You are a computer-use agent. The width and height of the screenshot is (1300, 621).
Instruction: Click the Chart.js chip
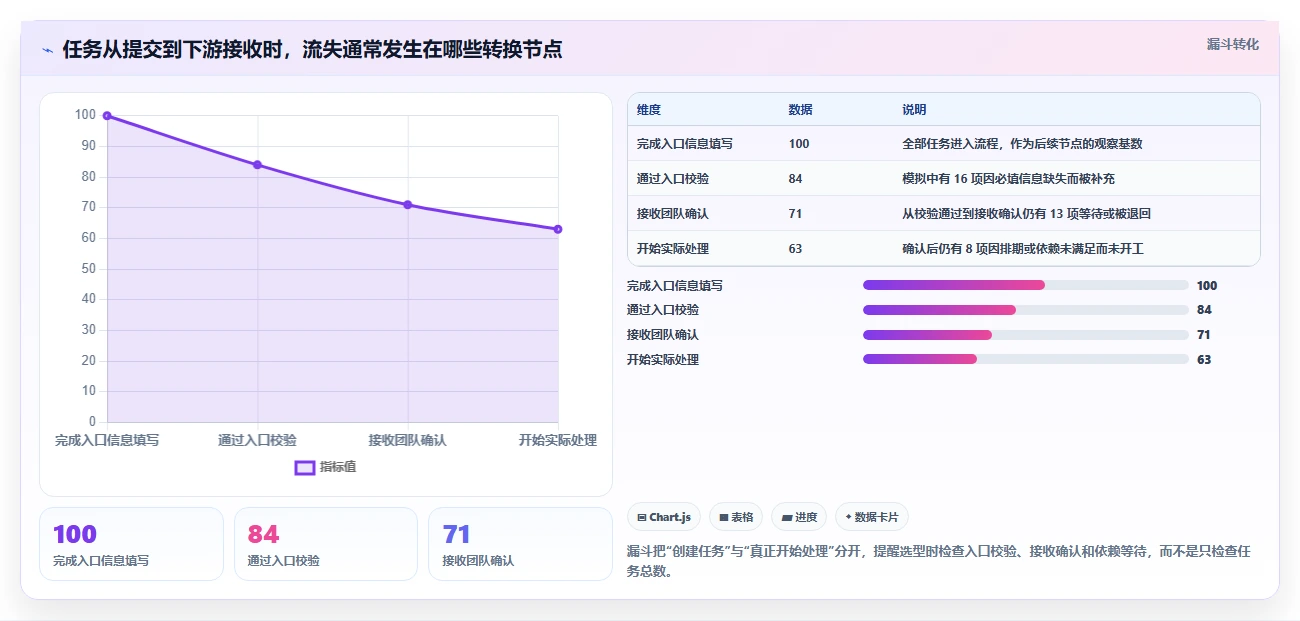[x=664, y=517]
